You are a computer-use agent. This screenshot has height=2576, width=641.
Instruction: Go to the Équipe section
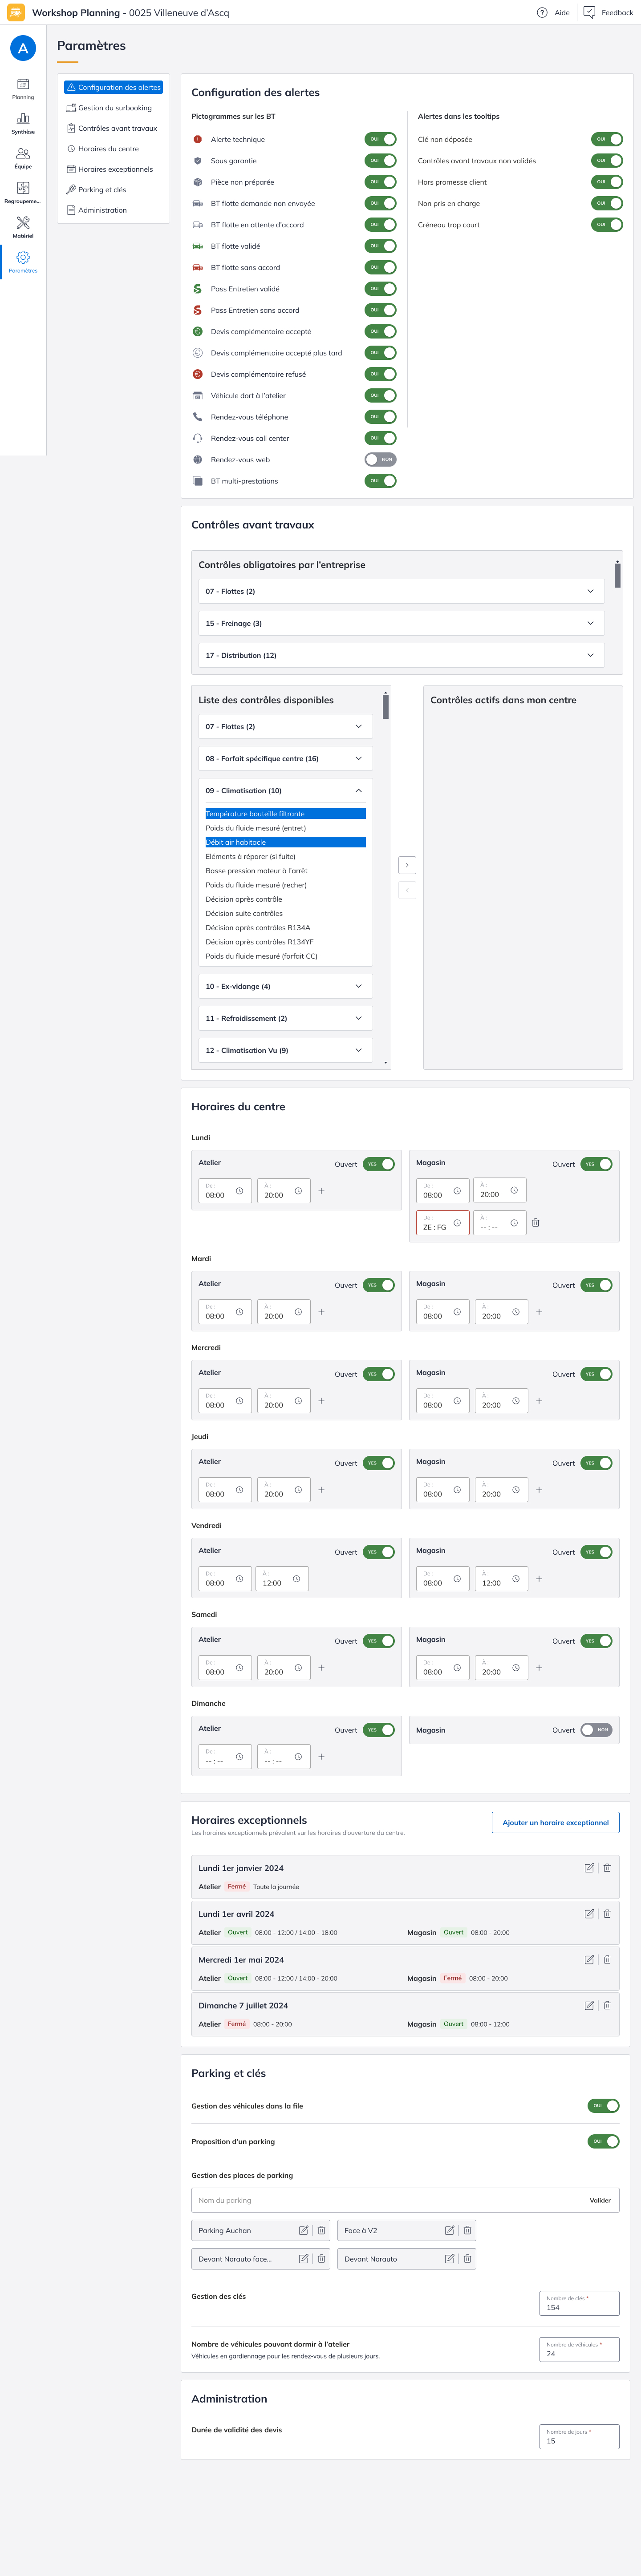coord(23,157)
